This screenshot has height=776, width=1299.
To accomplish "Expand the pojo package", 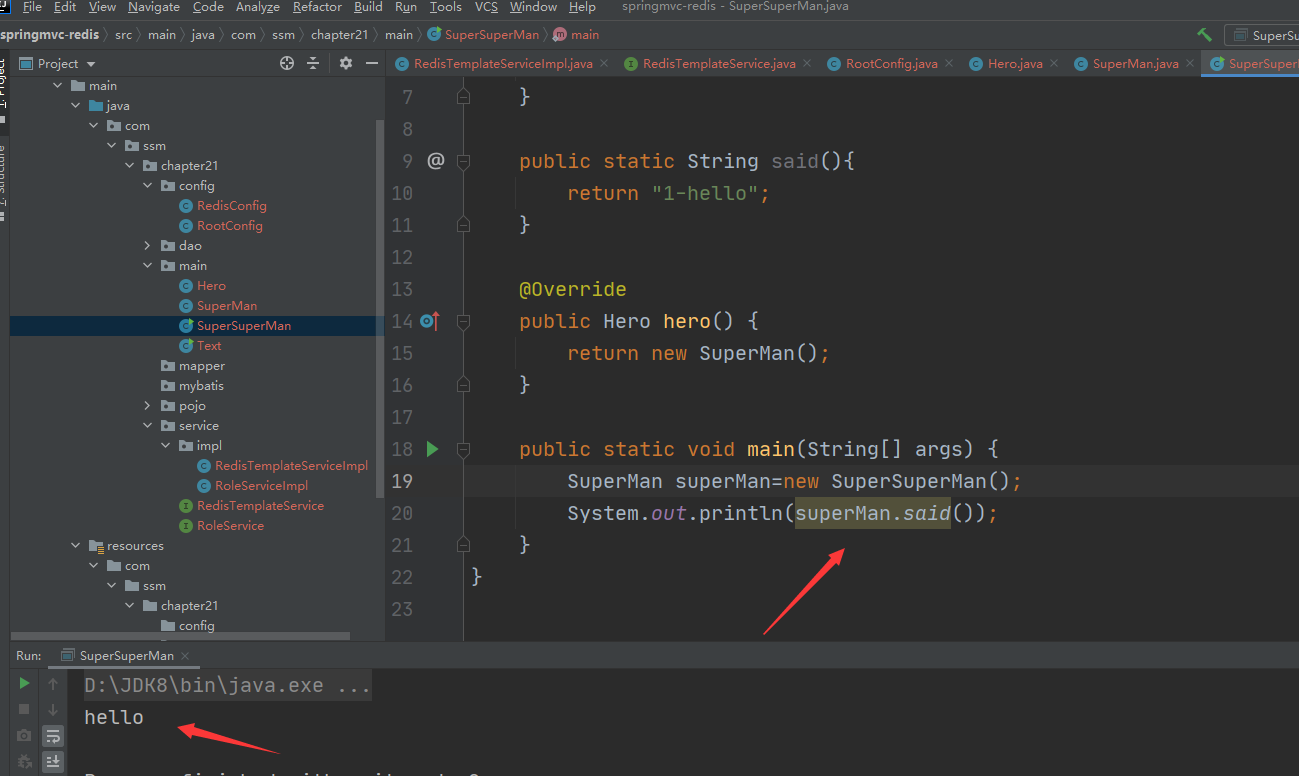I will tap(147, 406).
